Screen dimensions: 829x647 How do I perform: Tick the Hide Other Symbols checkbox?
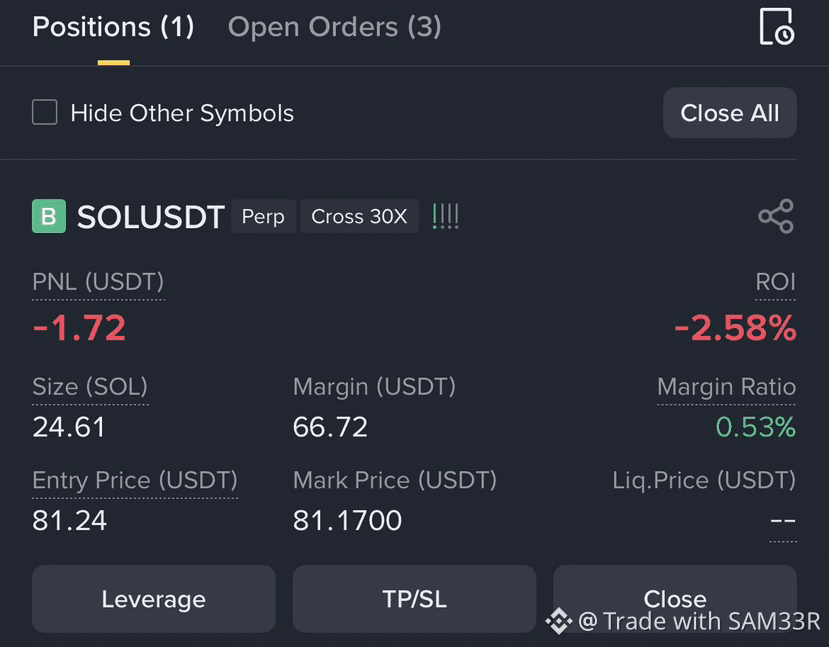click(45, 112)
